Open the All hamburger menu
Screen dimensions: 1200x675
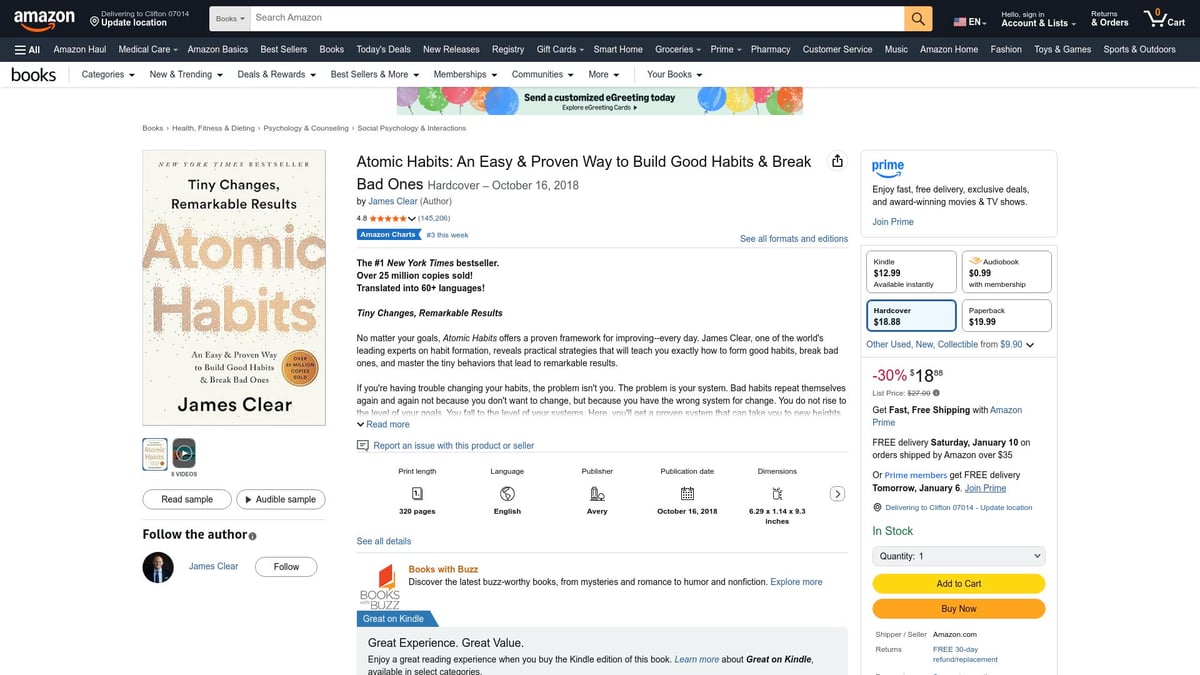[26, 48]
